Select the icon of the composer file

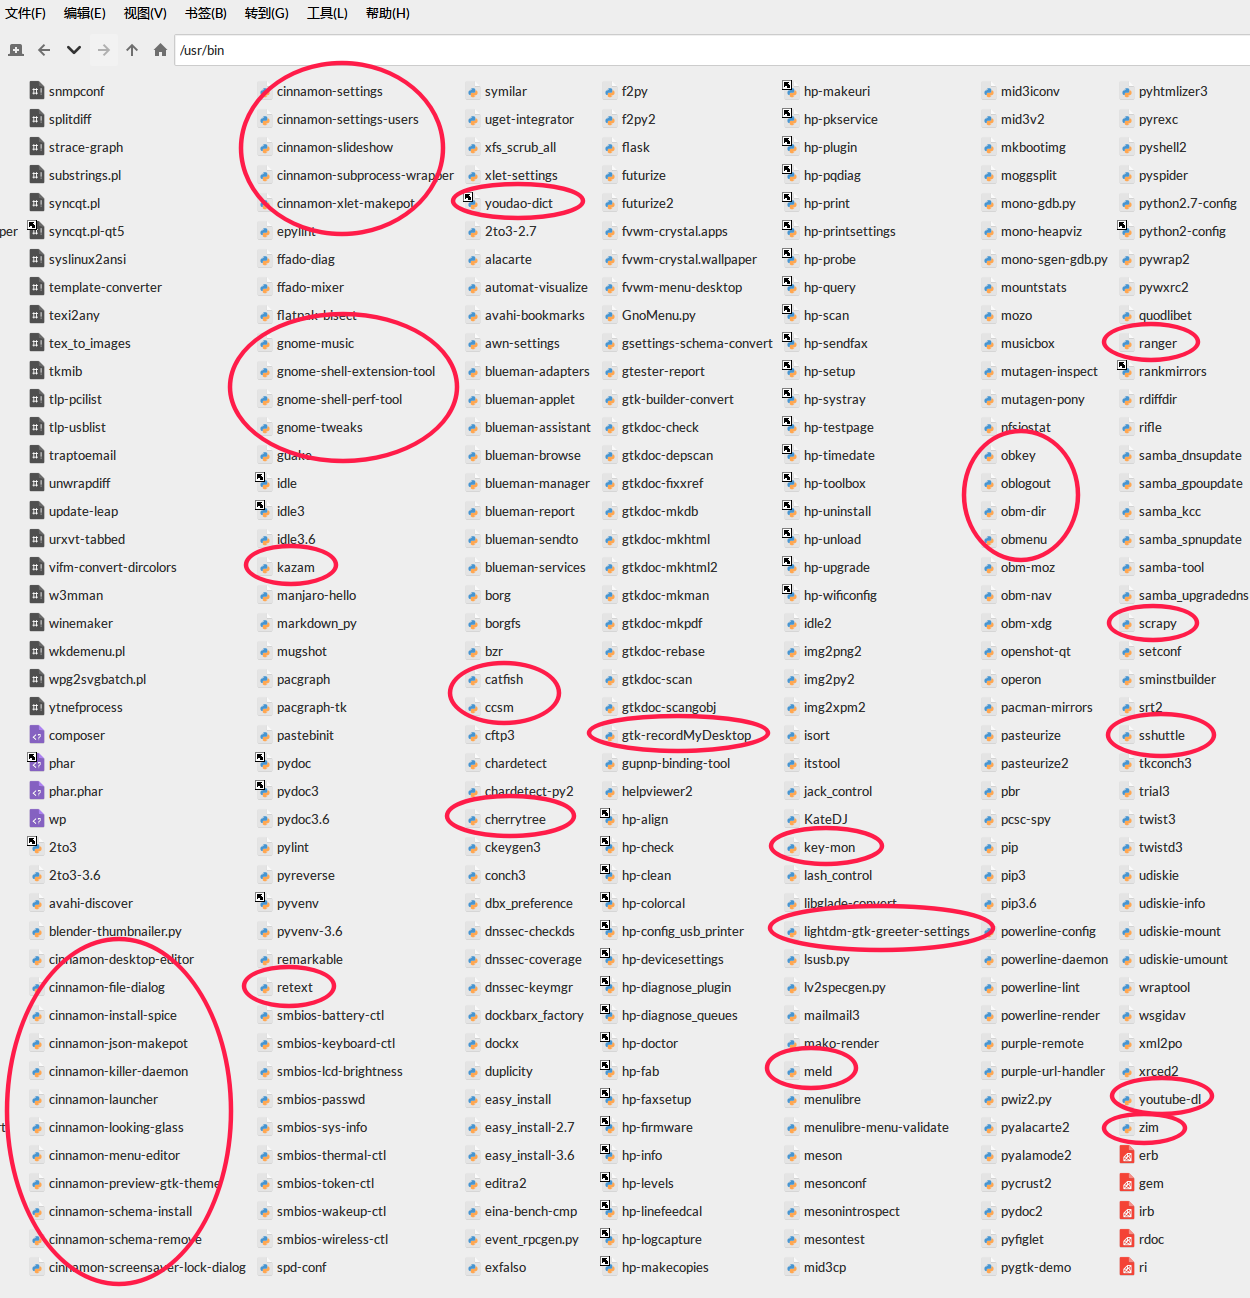pyautogui.click(x=37, y=735)
